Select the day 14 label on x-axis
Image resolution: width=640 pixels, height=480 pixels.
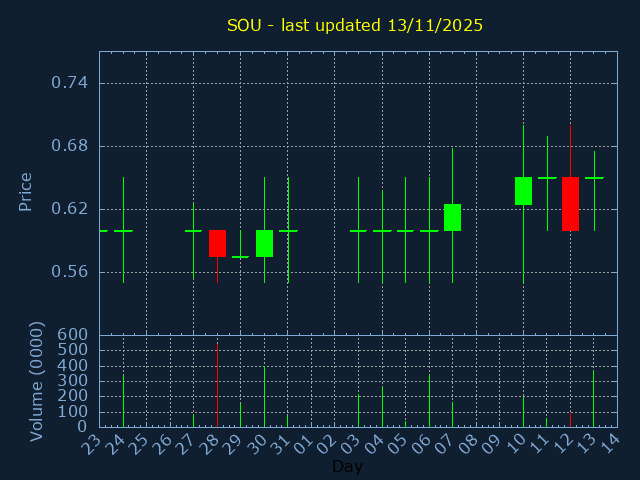(610, 443)
